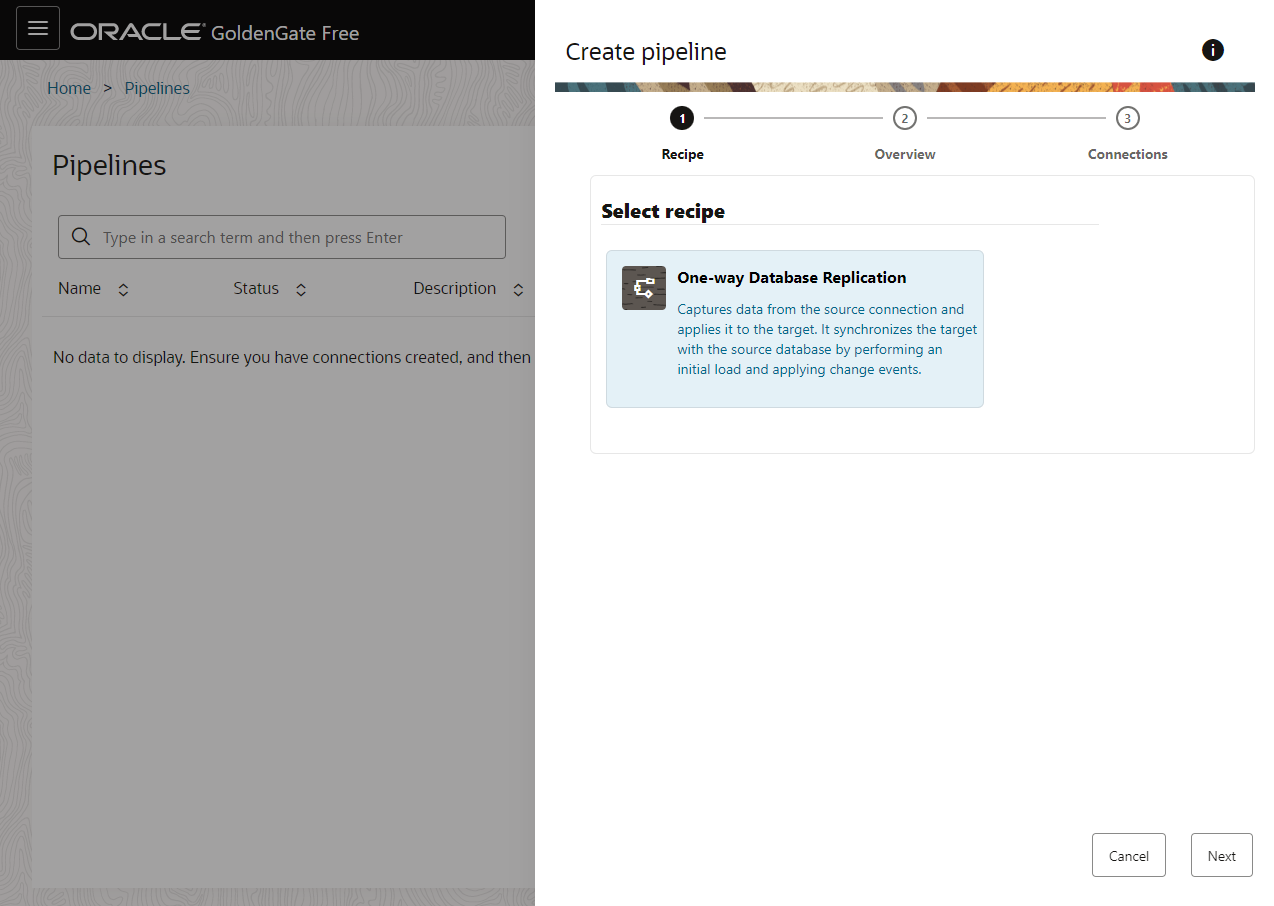
Task: Open the info icon in Create pipeline
Action: point(1212,50)
